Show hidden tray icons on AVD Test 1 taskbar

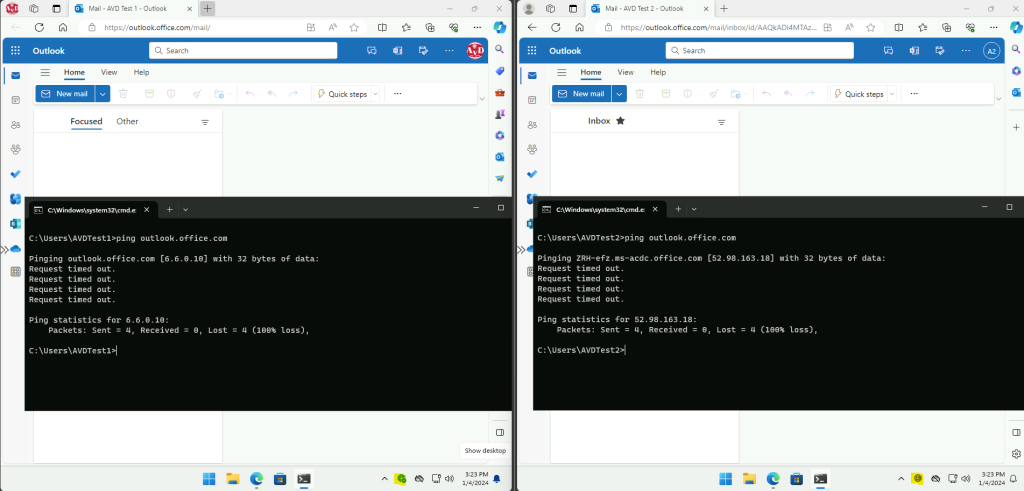pos(384,479)
